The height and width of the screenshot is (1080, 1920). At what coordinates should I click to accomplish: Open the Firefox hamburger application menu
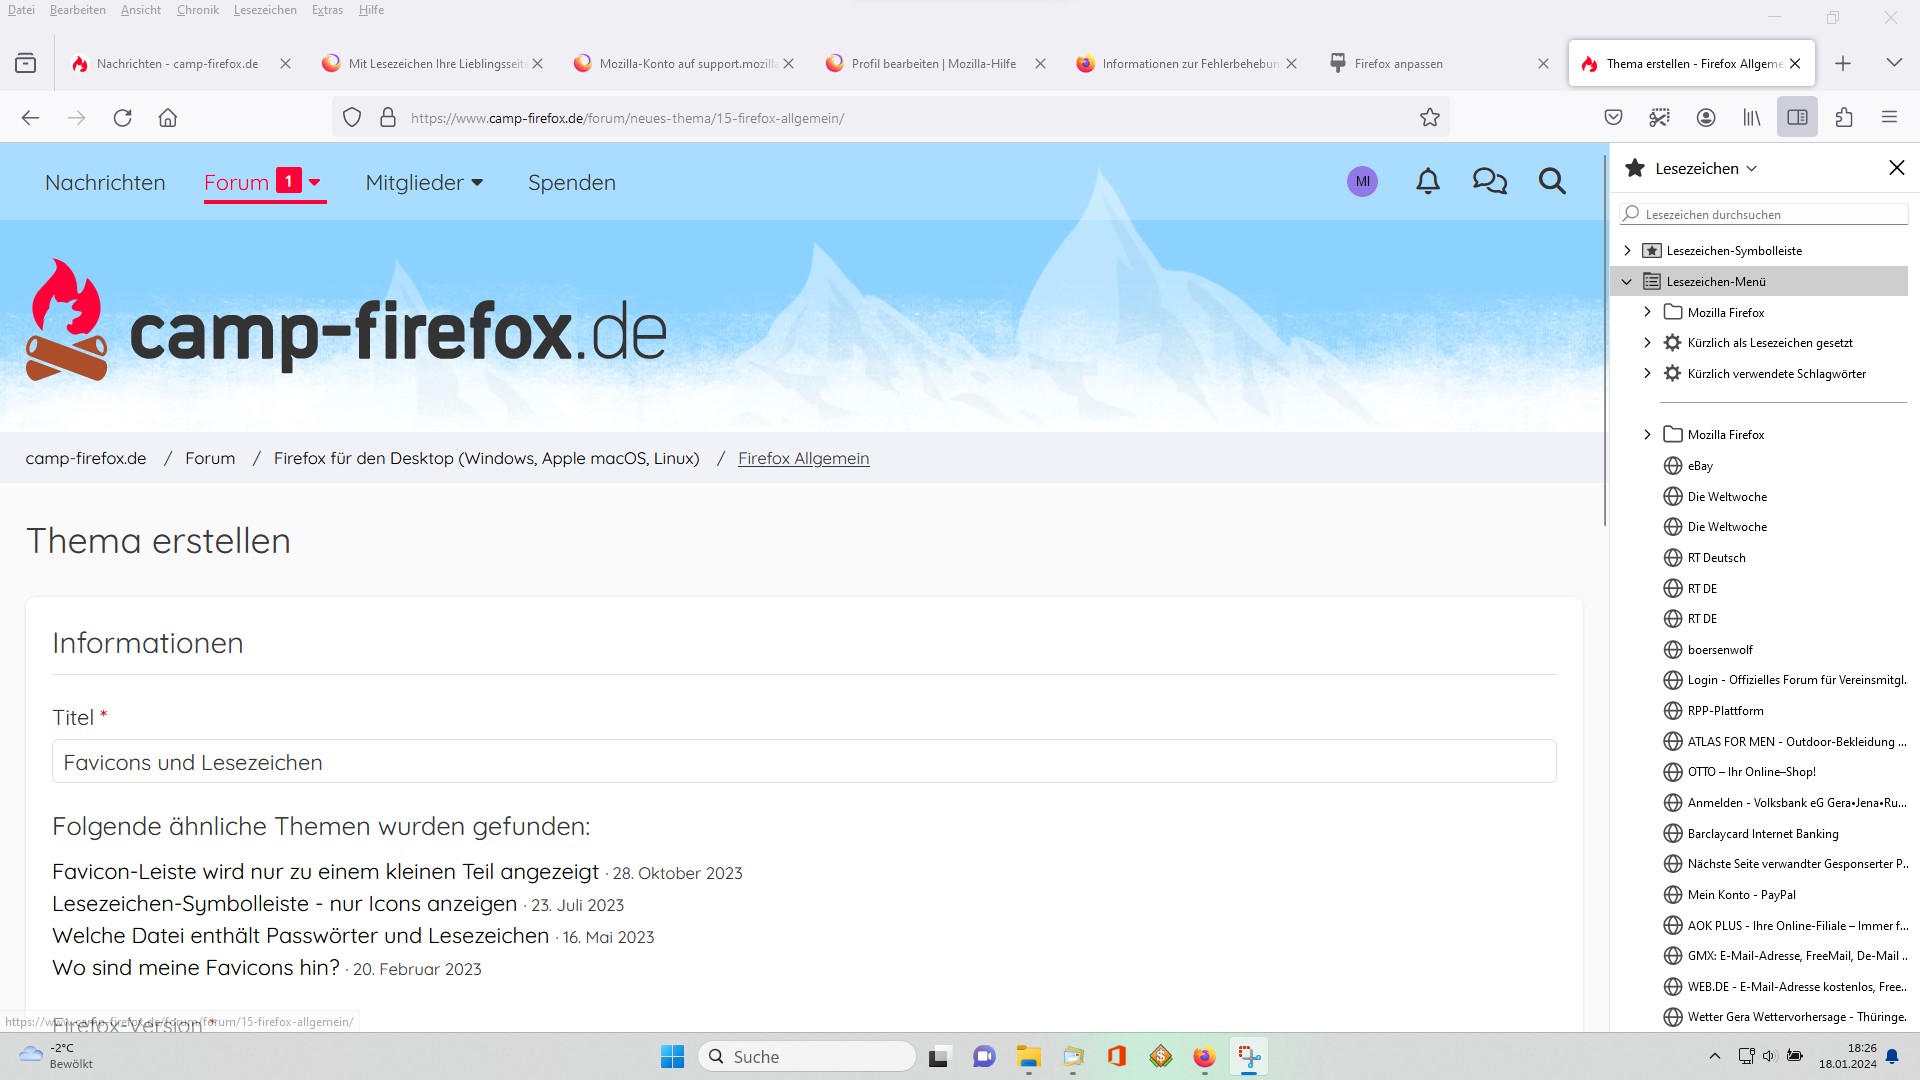coord(1889,118)
